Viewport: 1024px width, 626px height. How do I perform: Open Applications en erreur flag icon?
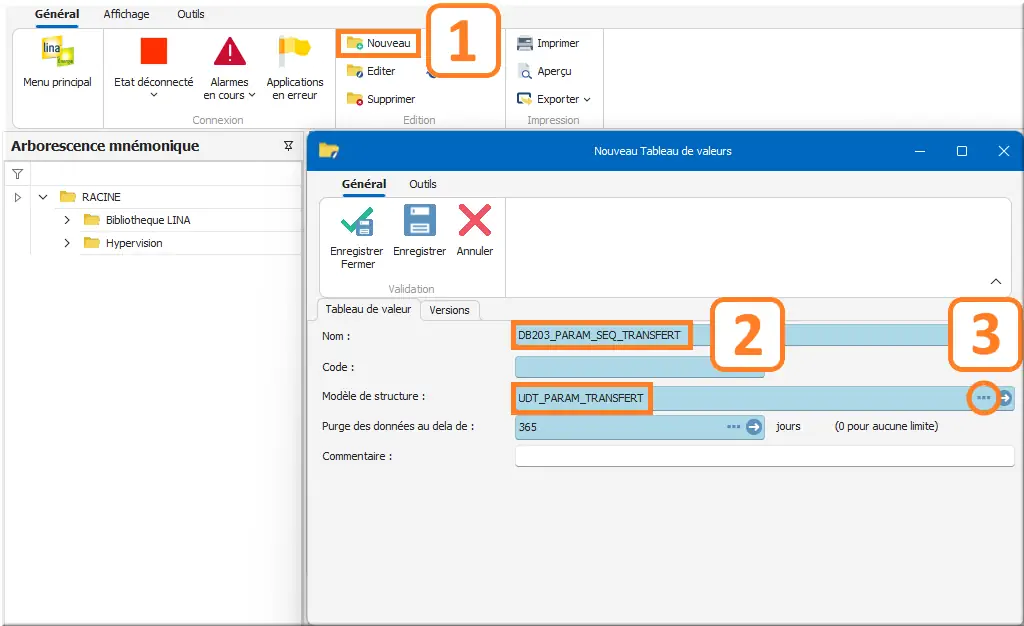click(295, 52)
